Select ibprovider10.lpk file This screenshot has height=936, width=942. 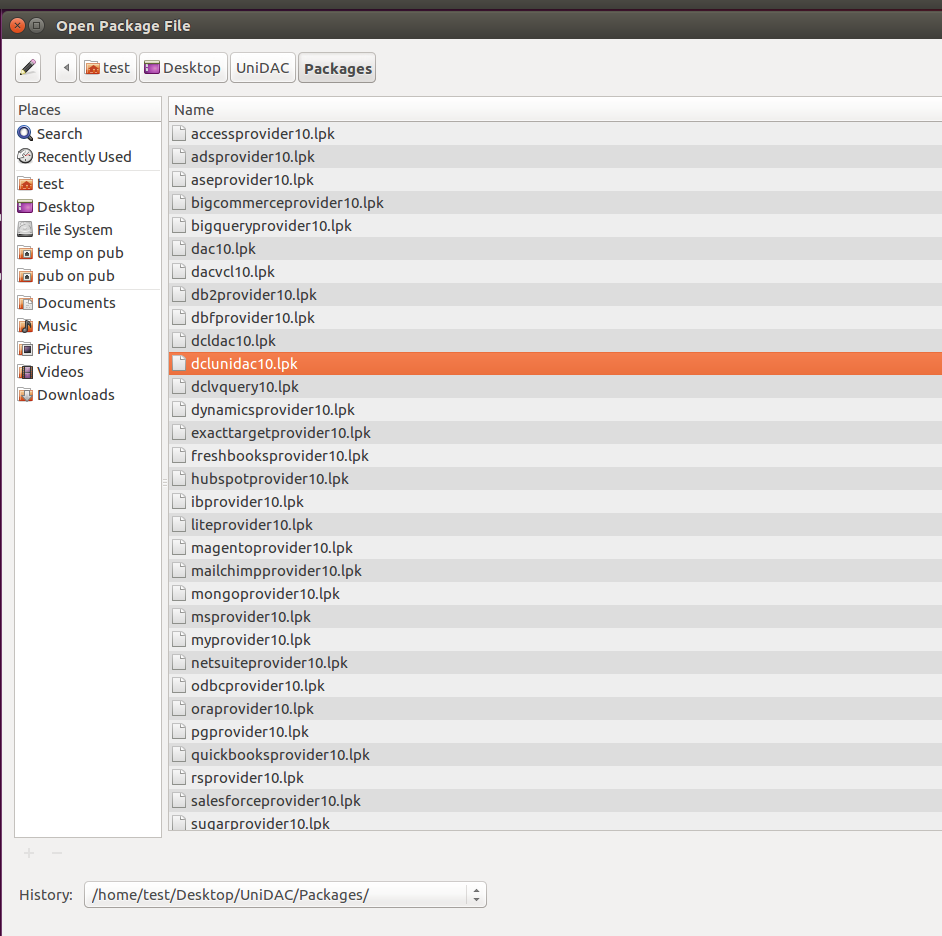click(x=556, y=502)
